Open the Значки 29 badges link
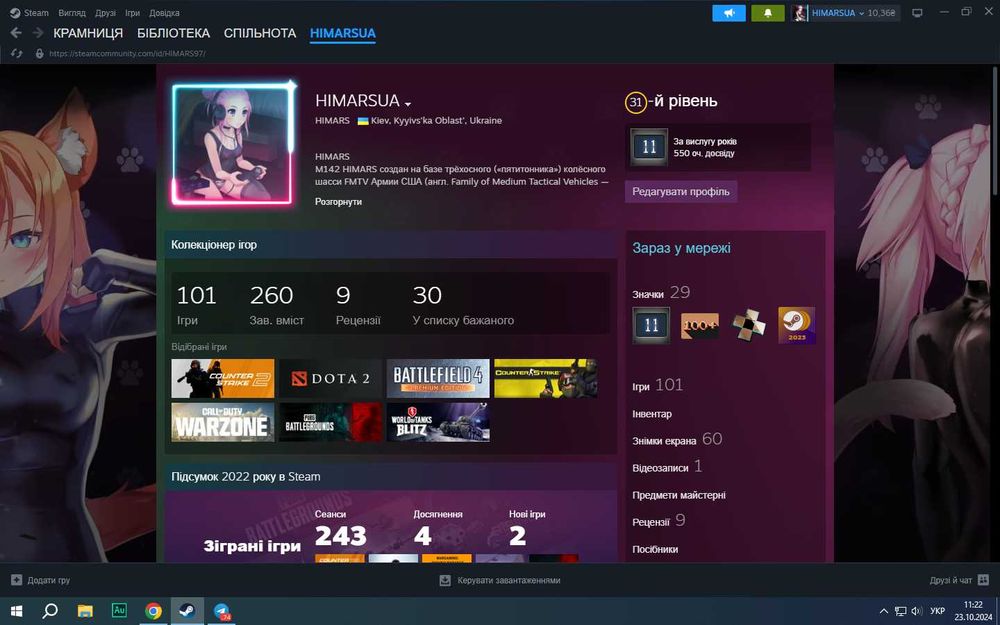 pos(661,293)
